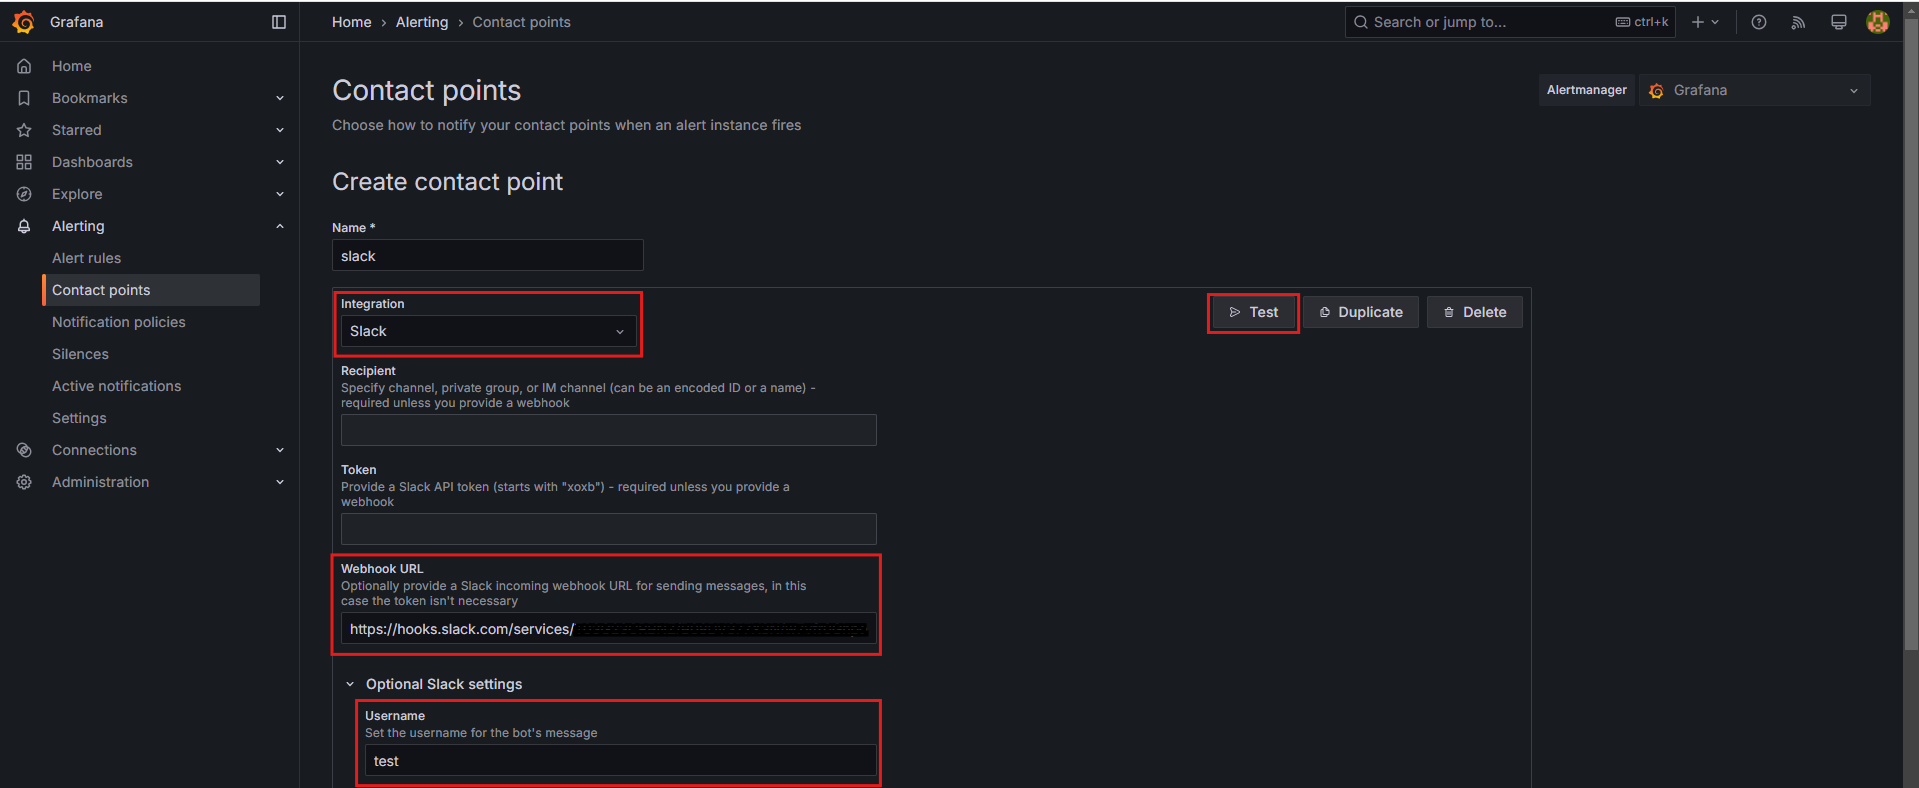Screen dimensions: 1919x788
Task: Toggle the sidebar dock menu icon
Action: click(x=279, y=22)
